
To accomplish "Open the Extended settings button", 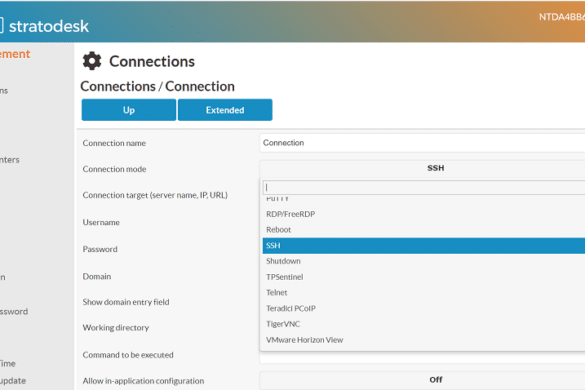I will point(225,110).
